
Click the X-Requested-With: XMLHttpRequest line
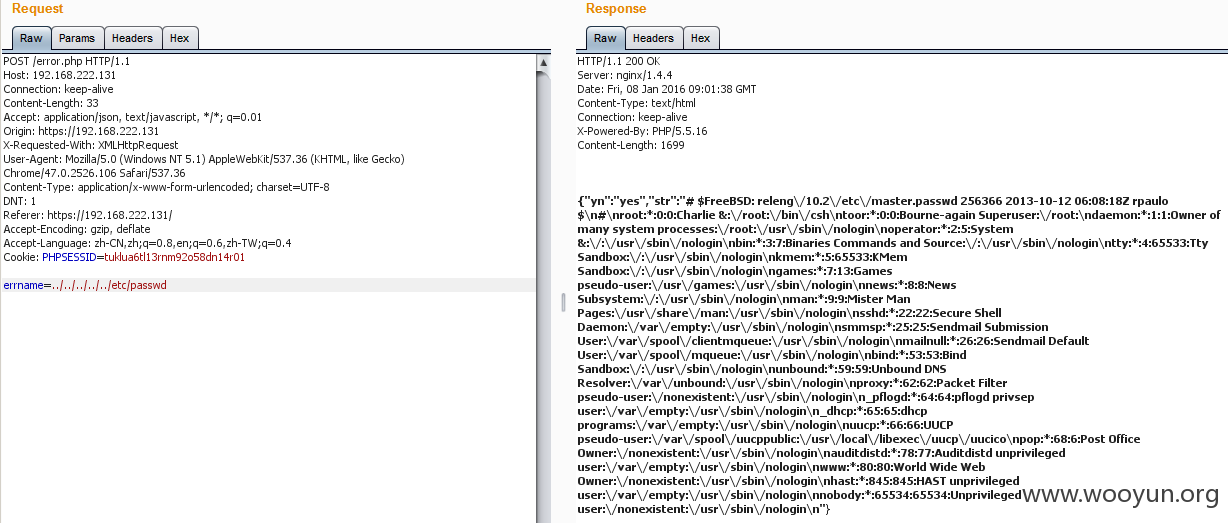[91, 145]
